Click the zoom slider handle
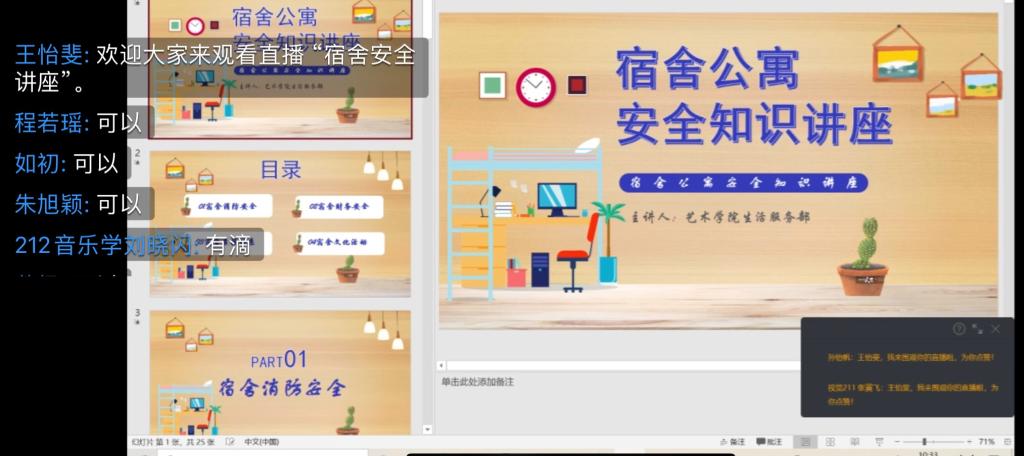This screenshot has height=456, width=1024. [x=923, y=442]
